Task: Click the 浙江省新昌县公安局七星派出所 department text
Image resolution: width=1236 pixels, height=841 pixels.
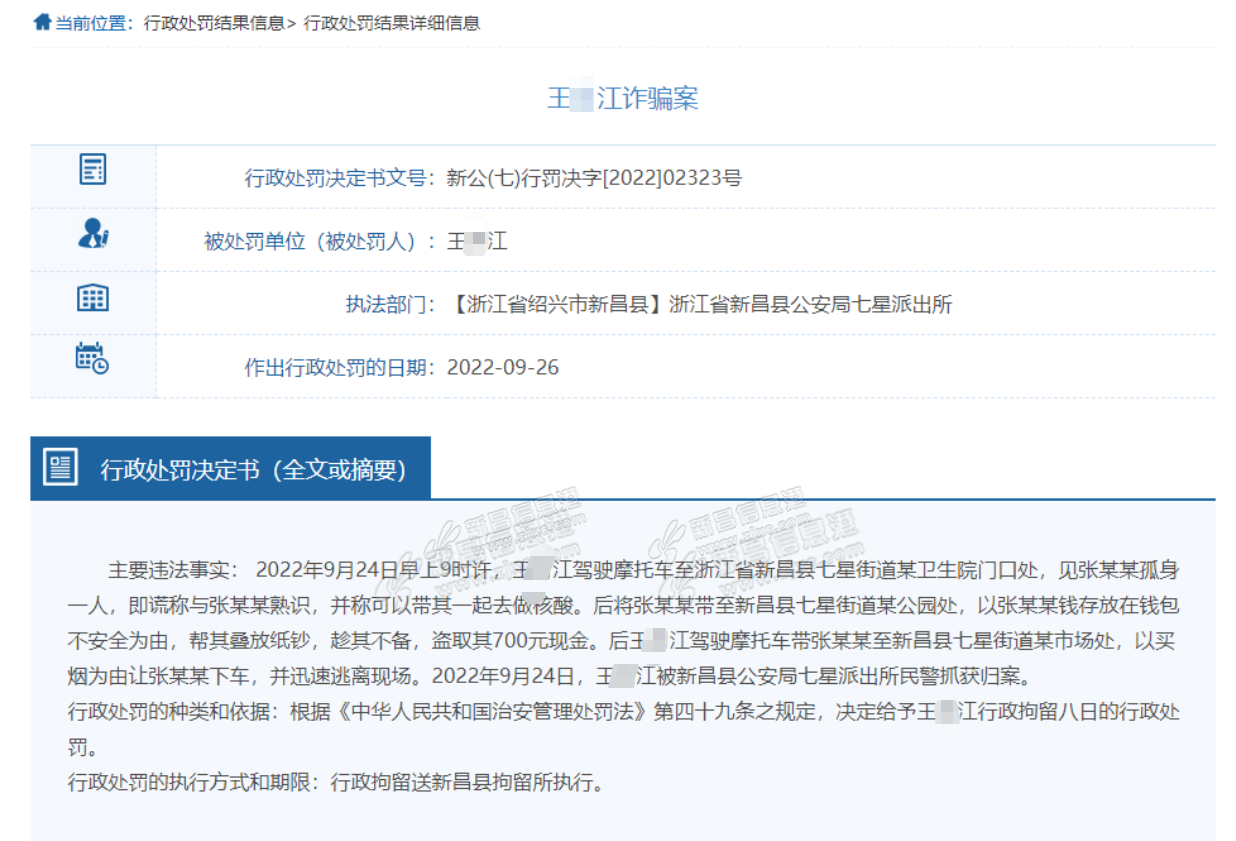Action: pos(810,304)
